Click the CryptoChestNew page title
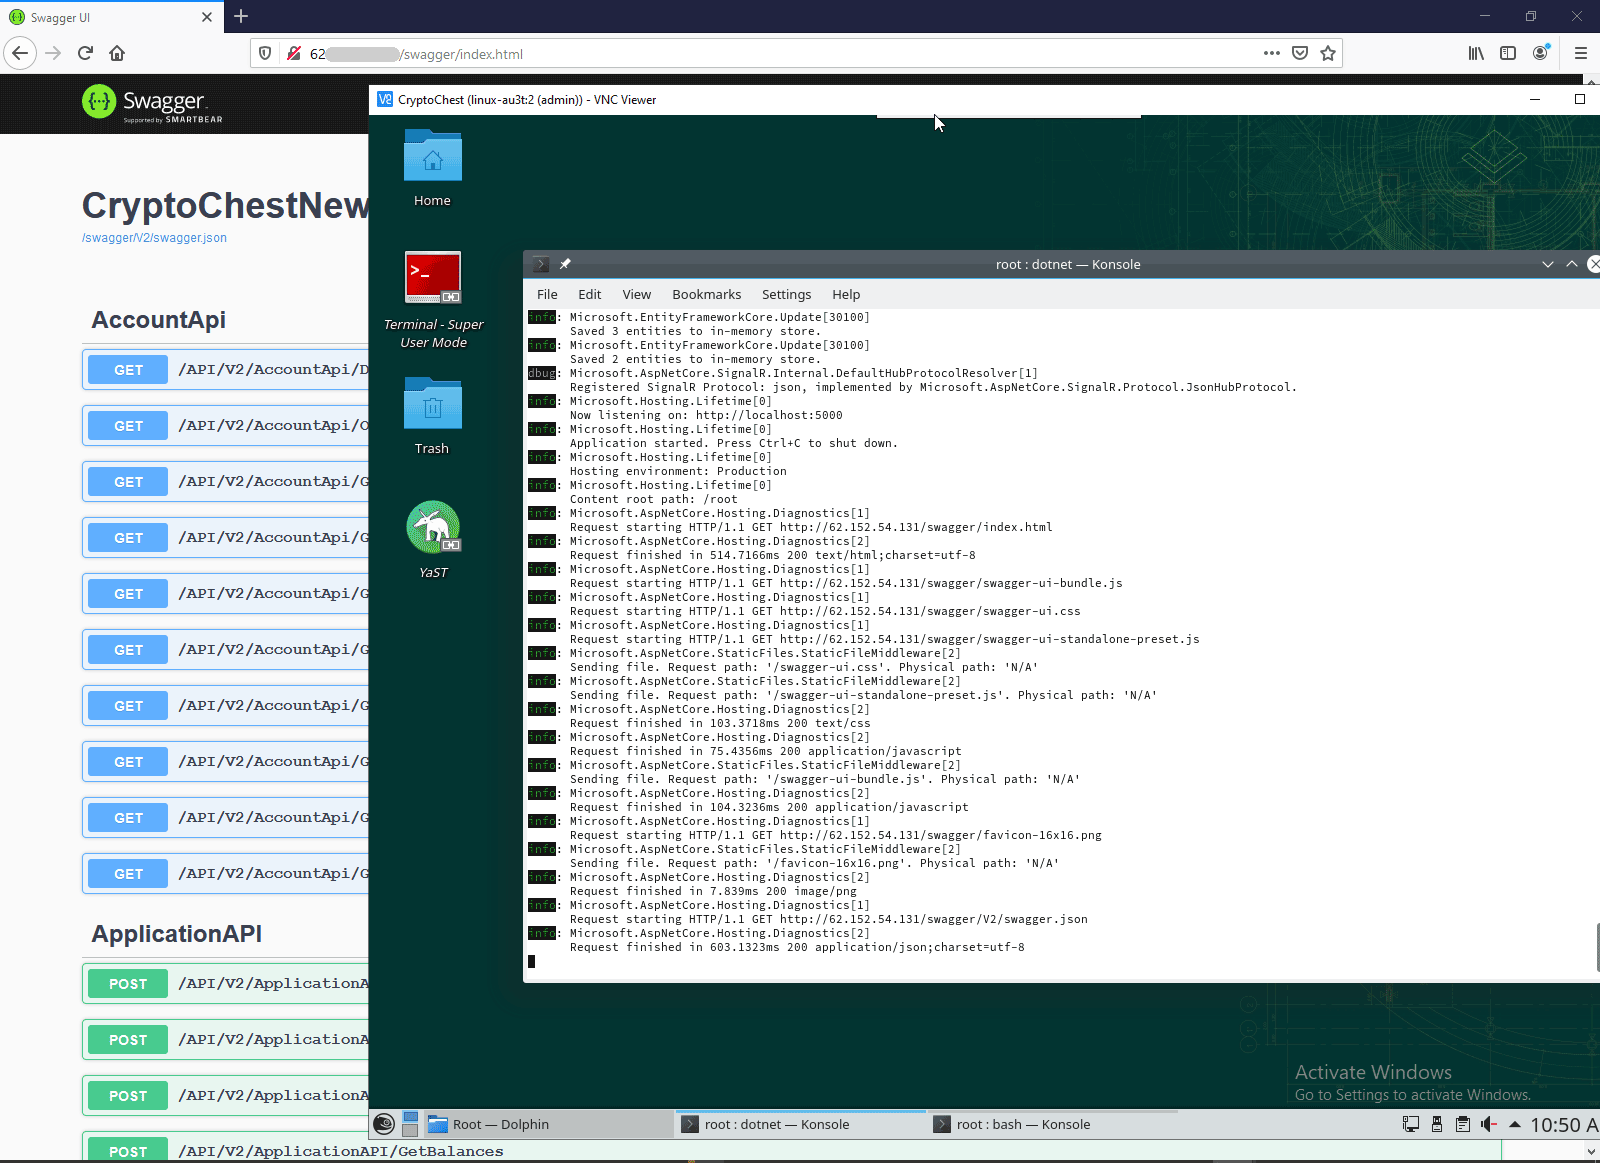The image size is (1600, 1163). point(225,205)
